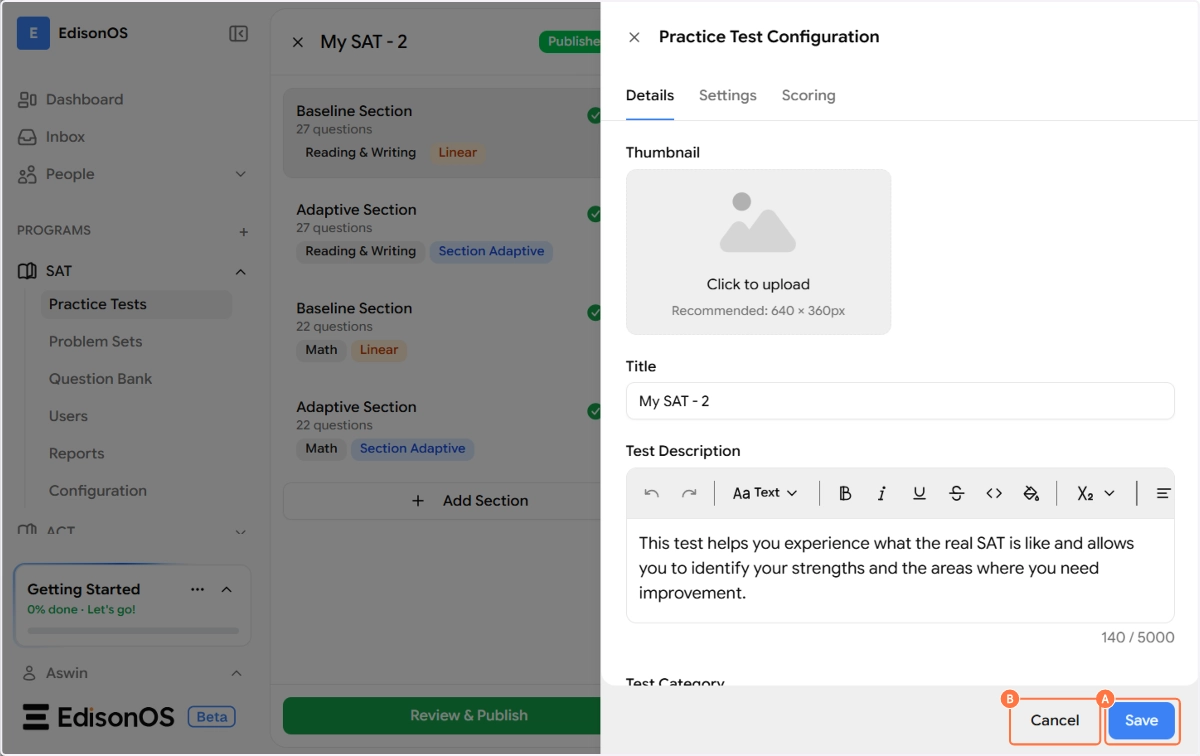
Task: Expand the People menu
Action: (240, 175)
